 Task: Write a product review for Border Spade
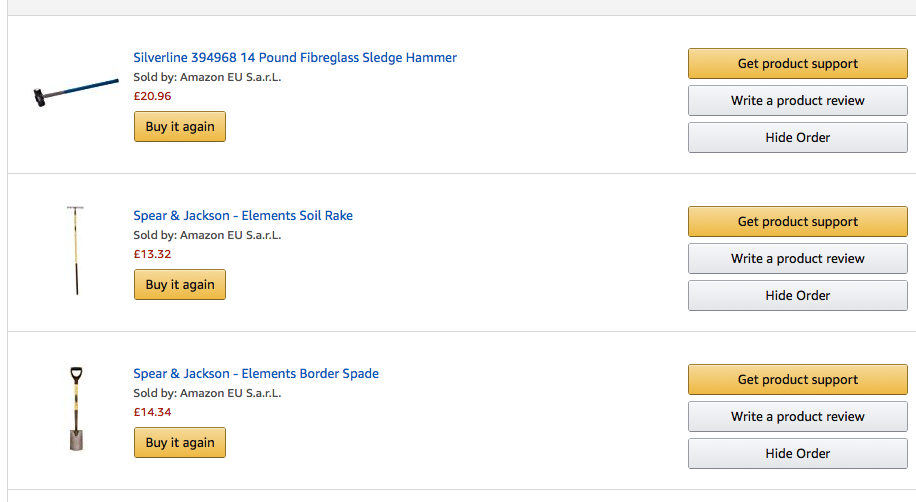(798, 417)
